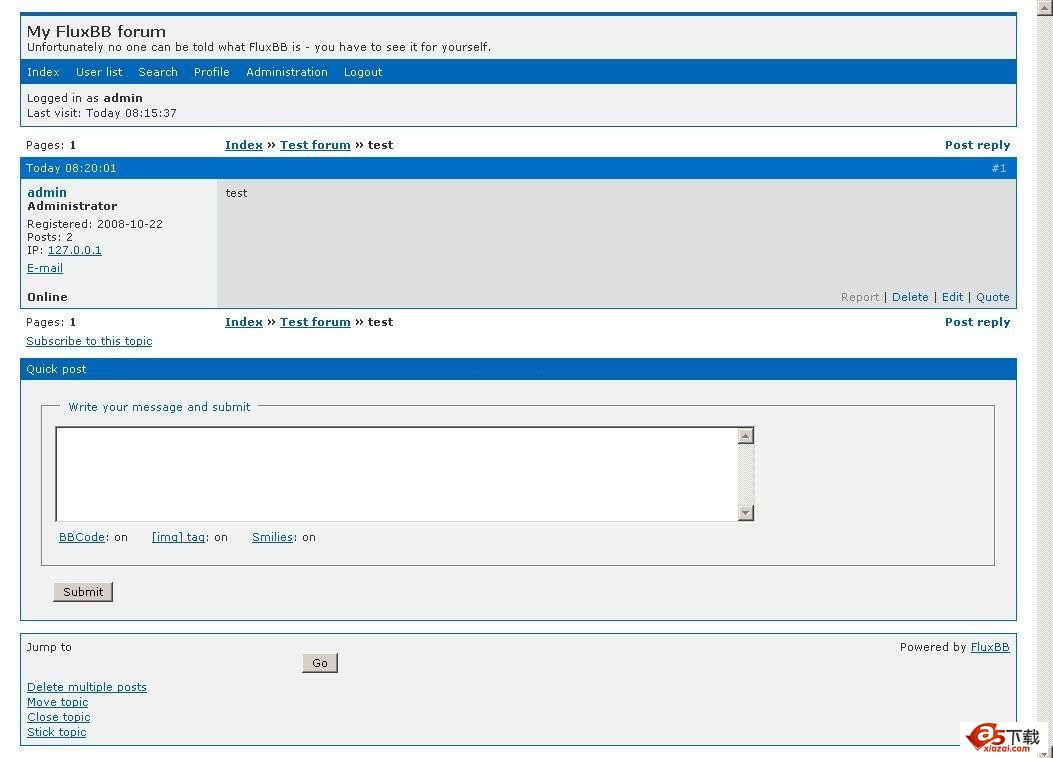Report the post using Report link
The height and width of the screenshot is (758, 1053).
click(860, 297)
